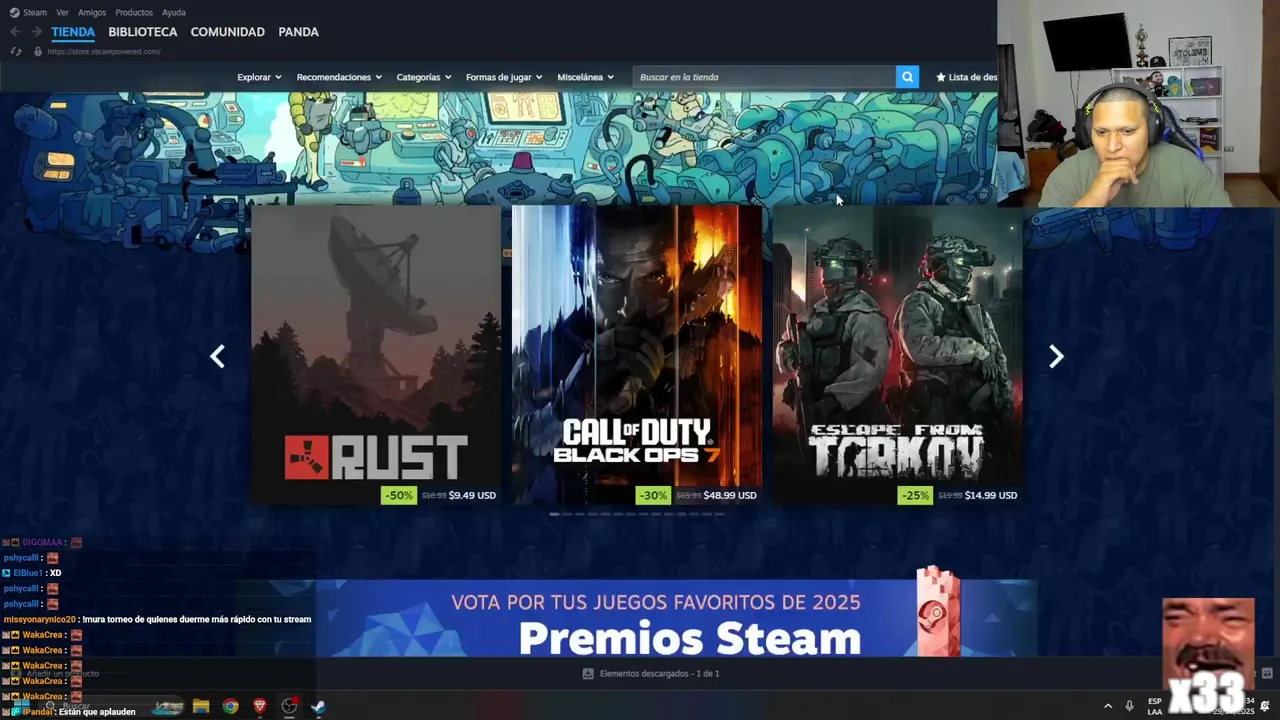Click the $14.99 USD price
This screenshot has width=1280, height=720.
[x=991, y=495]
